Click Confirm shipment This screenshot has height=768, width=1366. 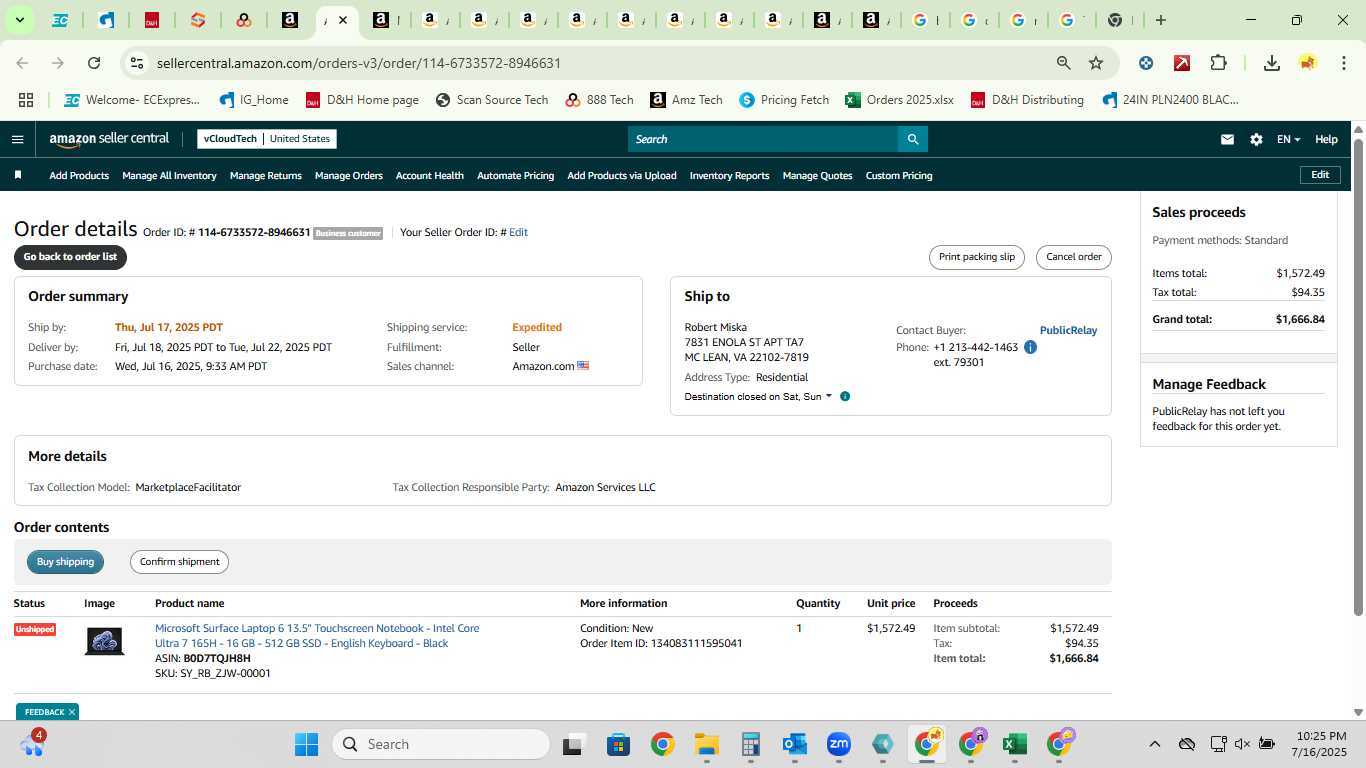click(179, 562)
